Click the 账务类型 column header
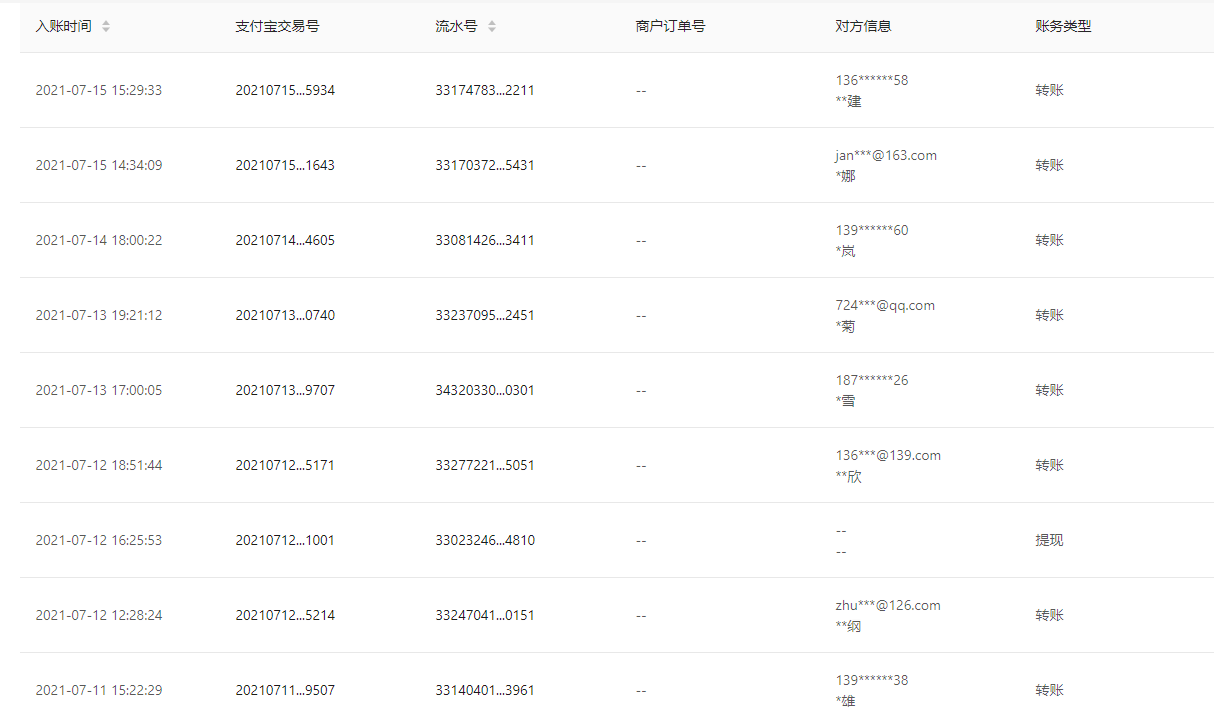 click(x=1063, y=26)
